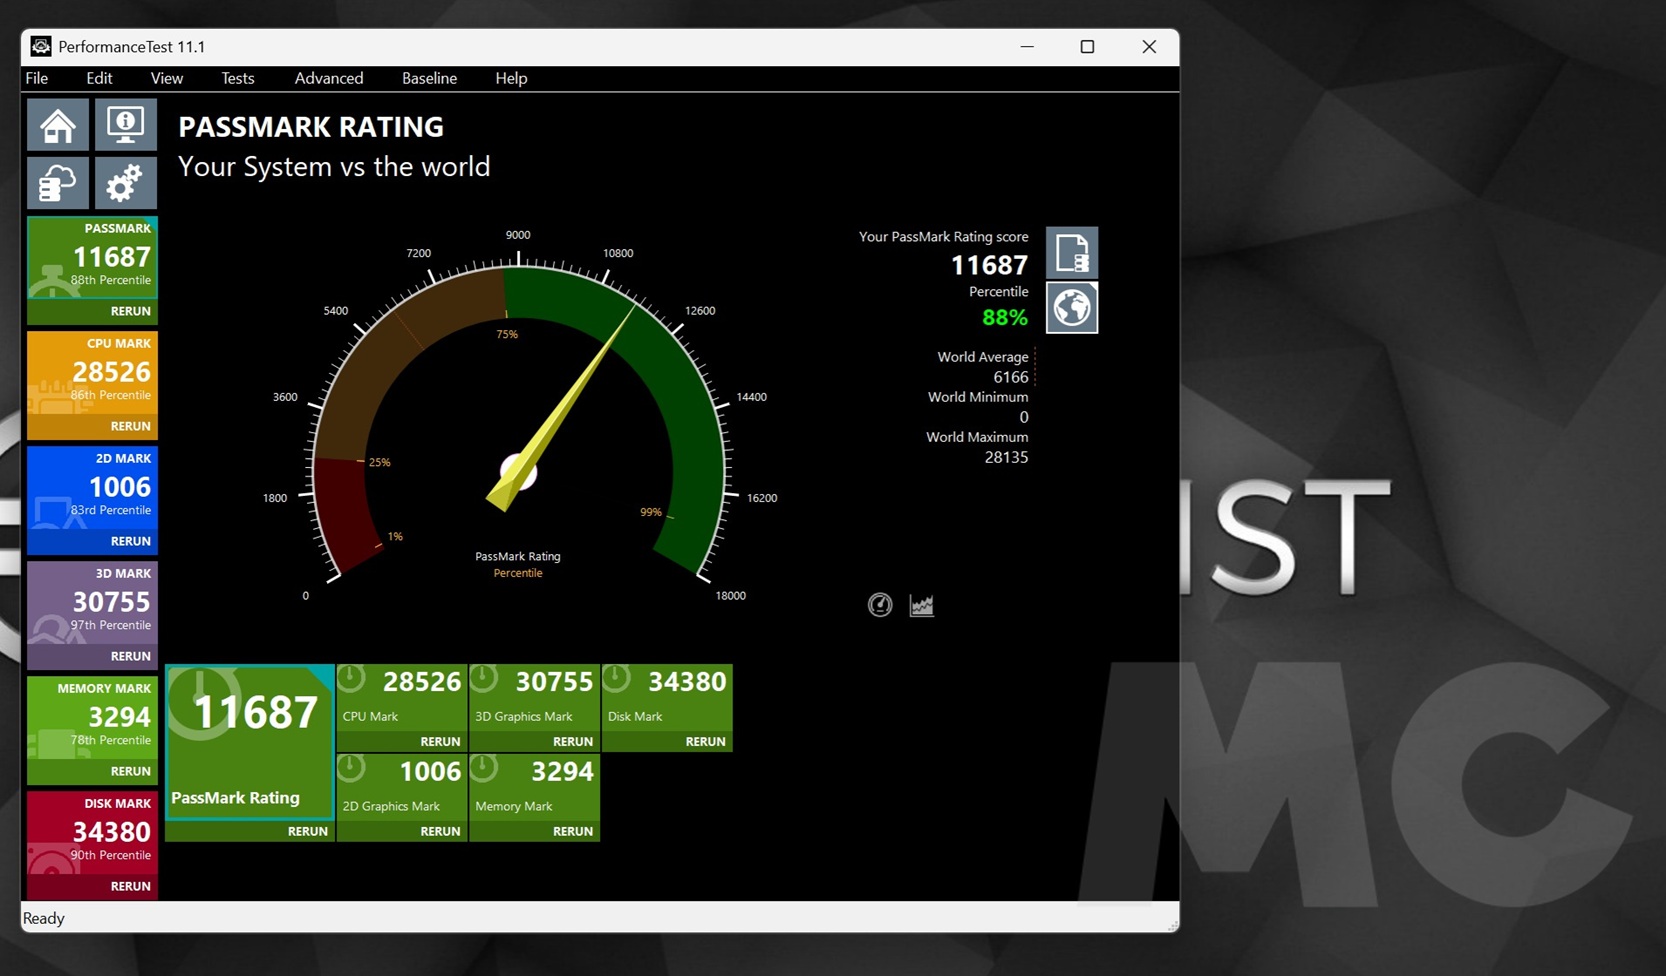Switch to the distribution chart view icon
1666x976 pixels.
921,605
